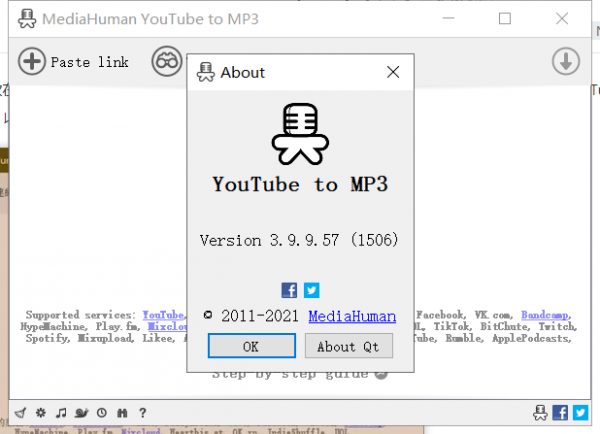The image size is (600, 434).
Task: Click the microphone logo in About dialog
Action: pyautogui.click(x=300, y=134)
